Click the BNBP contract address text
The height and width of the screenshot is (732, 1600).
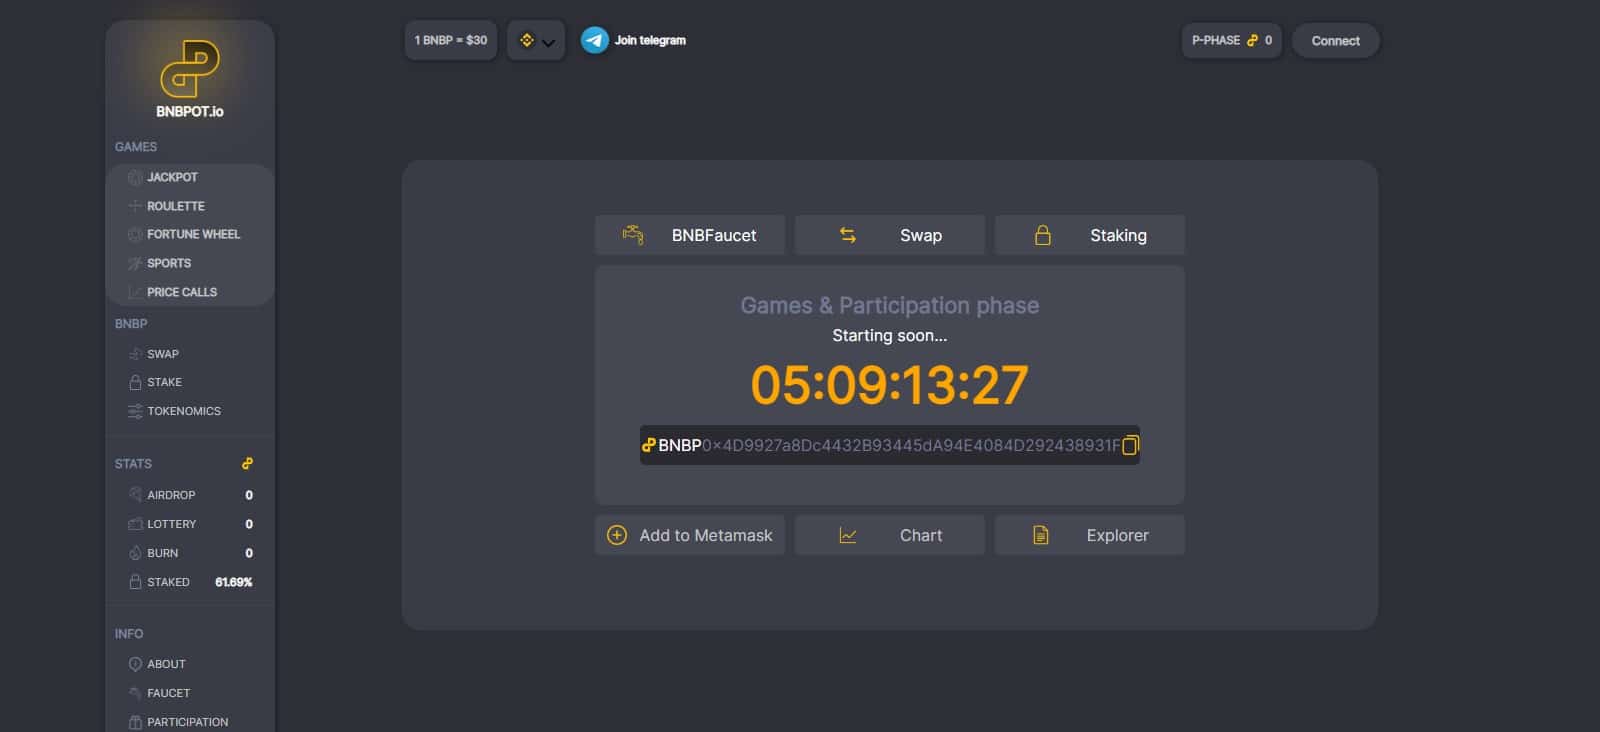pos(911,446)
